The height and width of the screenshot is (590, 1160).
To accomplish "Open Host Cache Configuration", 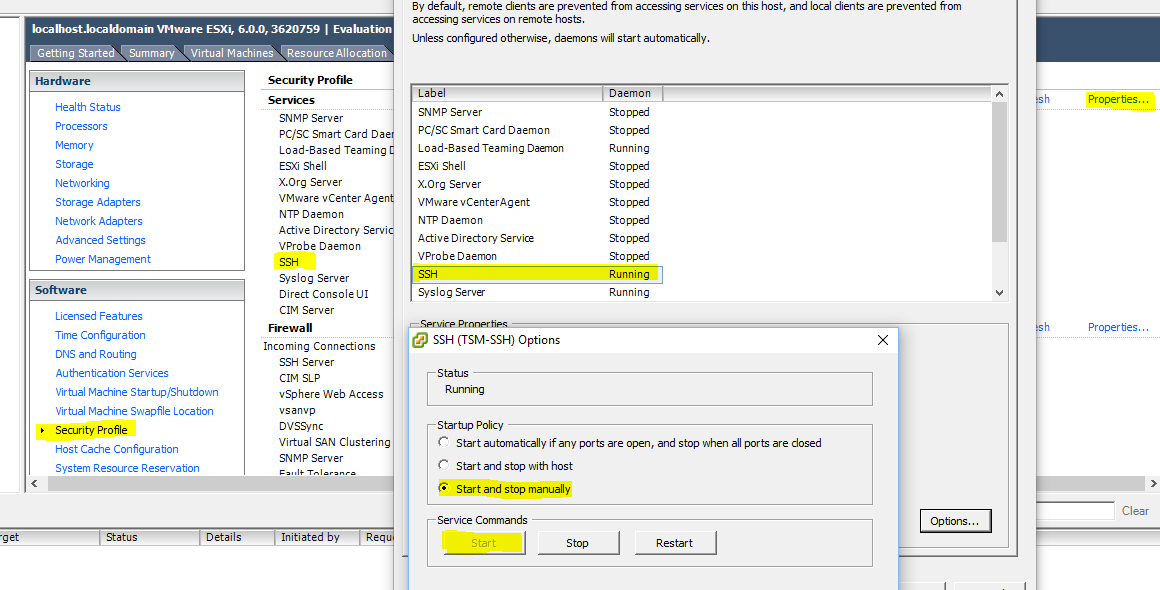I will click(117, 449).
